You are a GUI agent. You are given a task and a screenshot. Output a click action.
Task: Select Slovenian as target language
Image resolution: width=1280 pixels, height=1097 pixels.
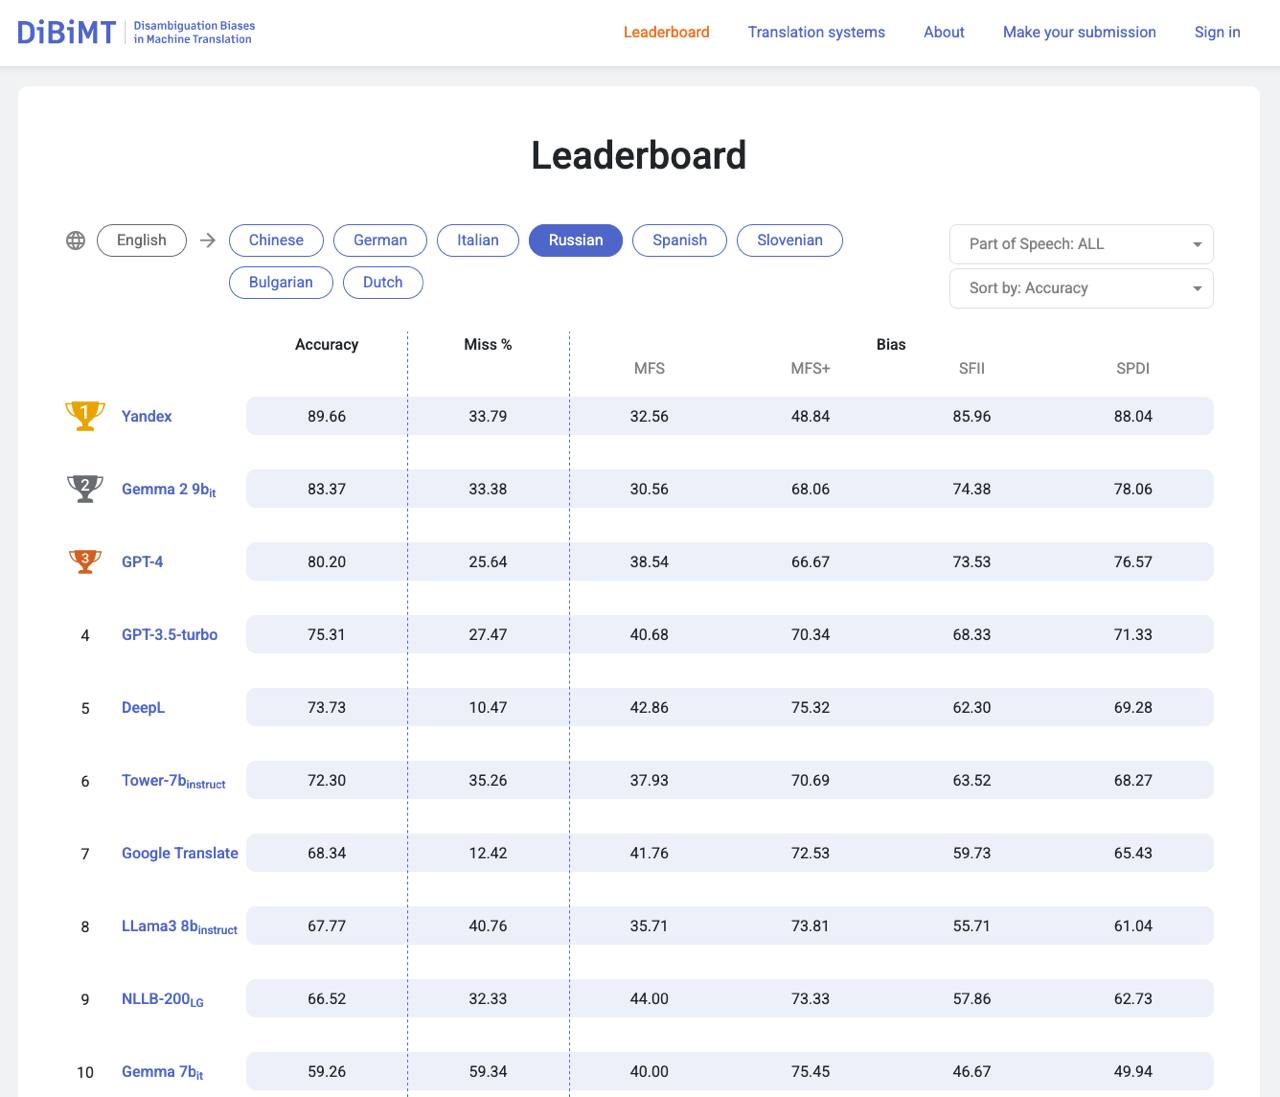click(x=790, y=240)
